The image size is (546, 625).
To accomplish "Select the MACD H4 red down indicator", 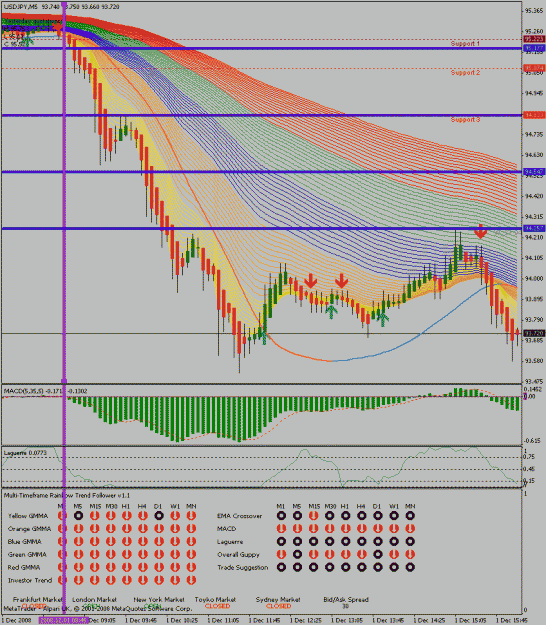I will coord(361,529).
